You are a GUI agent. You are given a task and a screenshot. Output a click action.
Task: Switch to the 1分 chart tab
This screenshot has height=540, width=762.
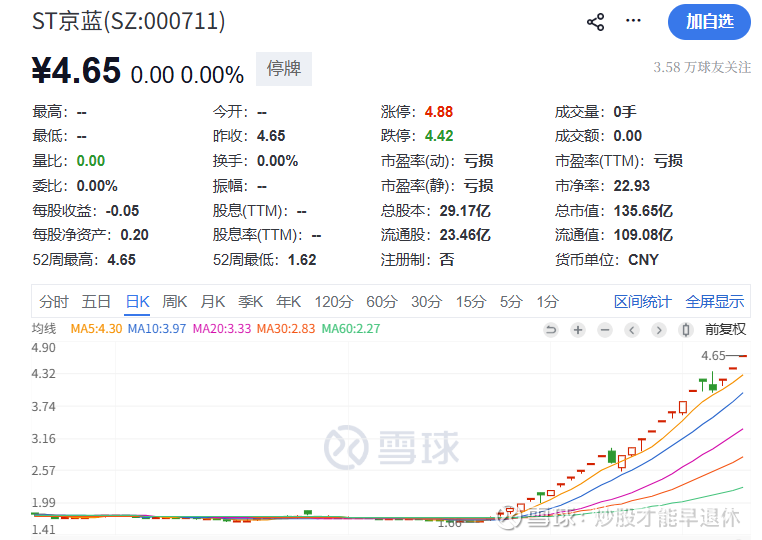point(547,302)
